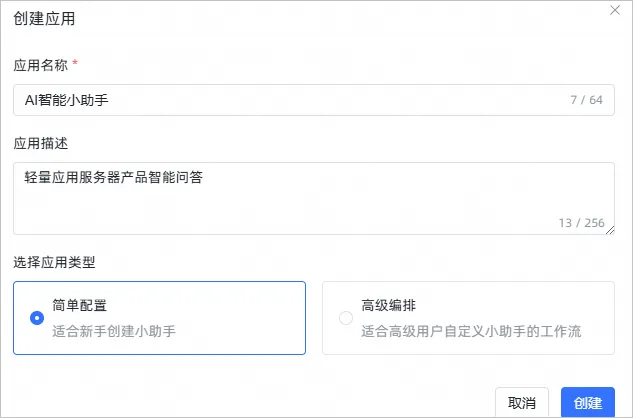
Task: Click the 高级编排 title text
Action: tap(390, 307)
